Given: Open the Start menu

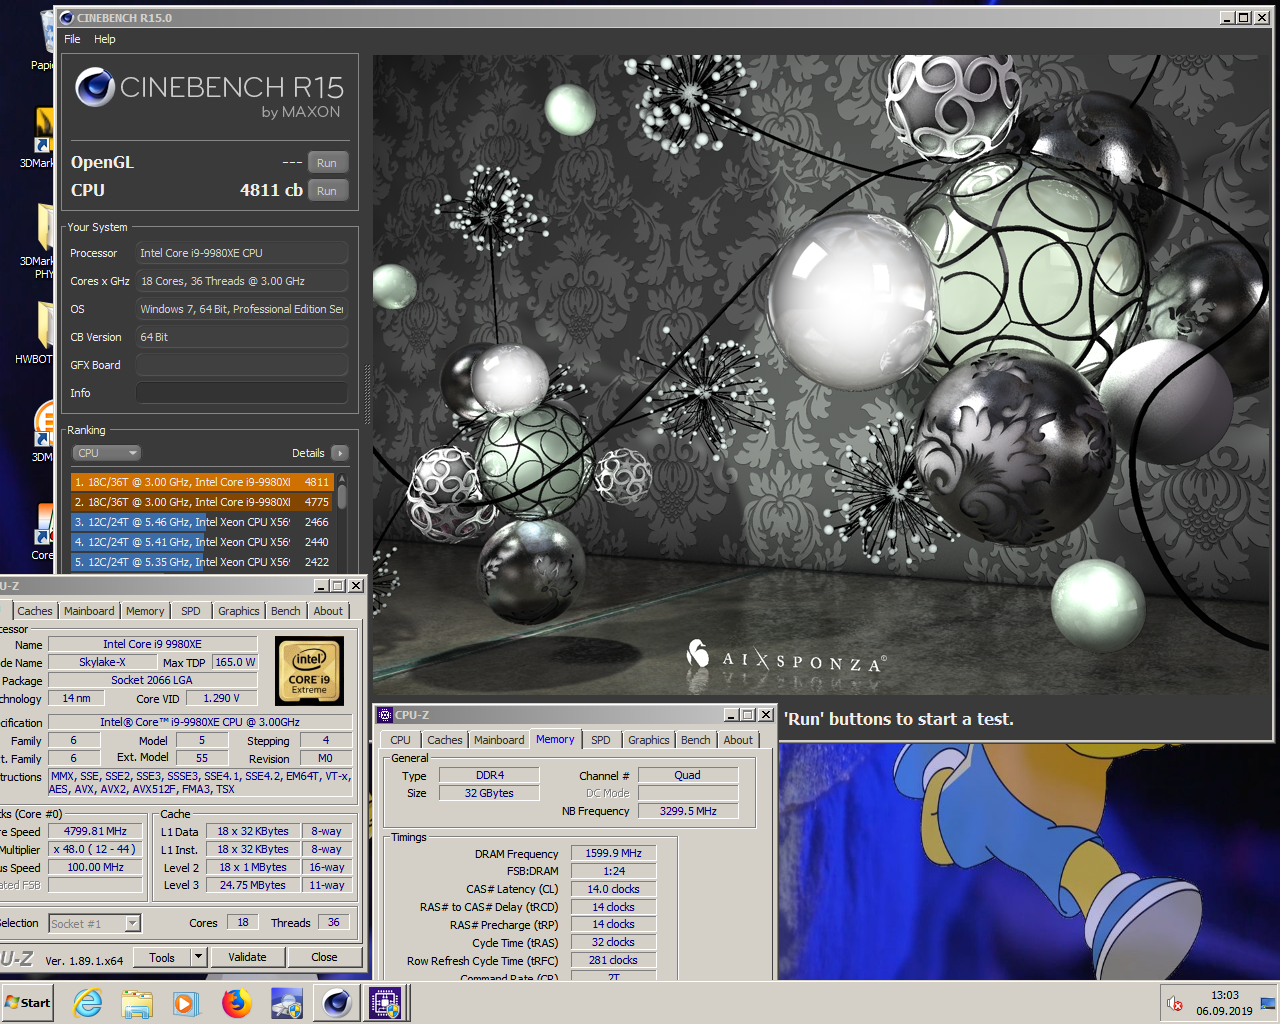Looking at the screenshot, I should pos(28,1003).
